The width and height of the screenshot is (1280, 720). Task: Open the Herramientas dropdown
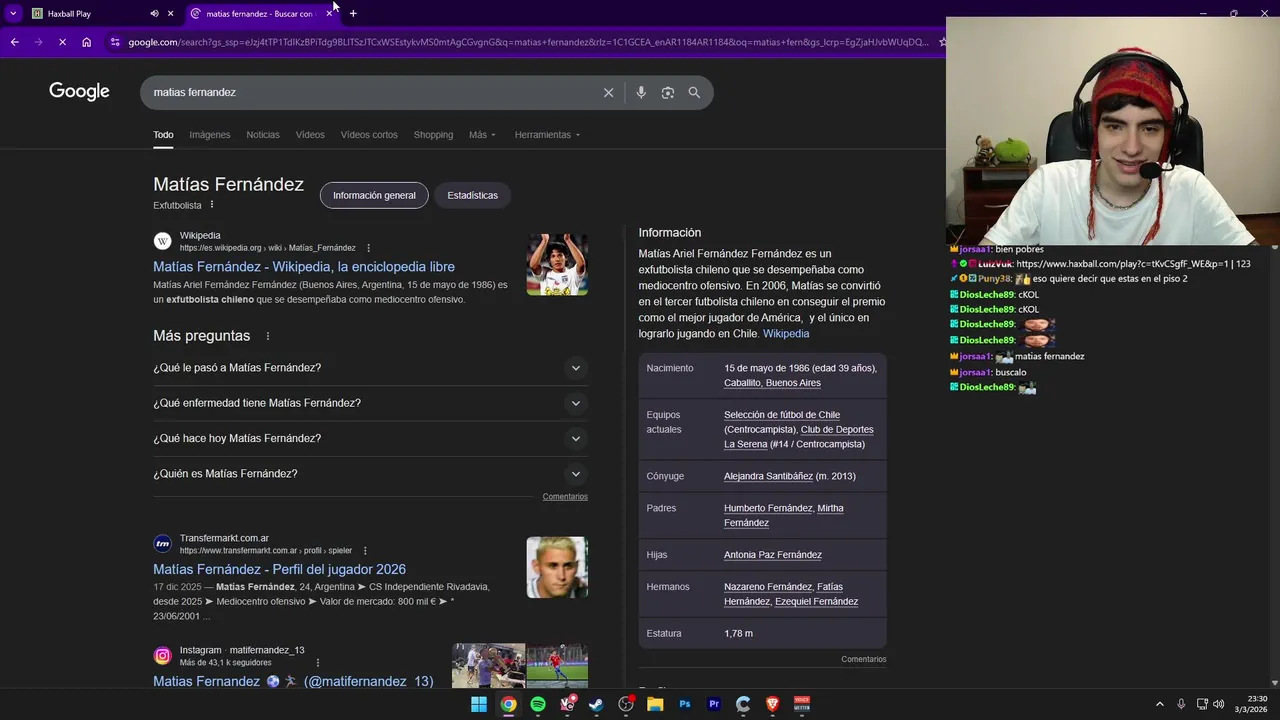click(x=547, y=135)
